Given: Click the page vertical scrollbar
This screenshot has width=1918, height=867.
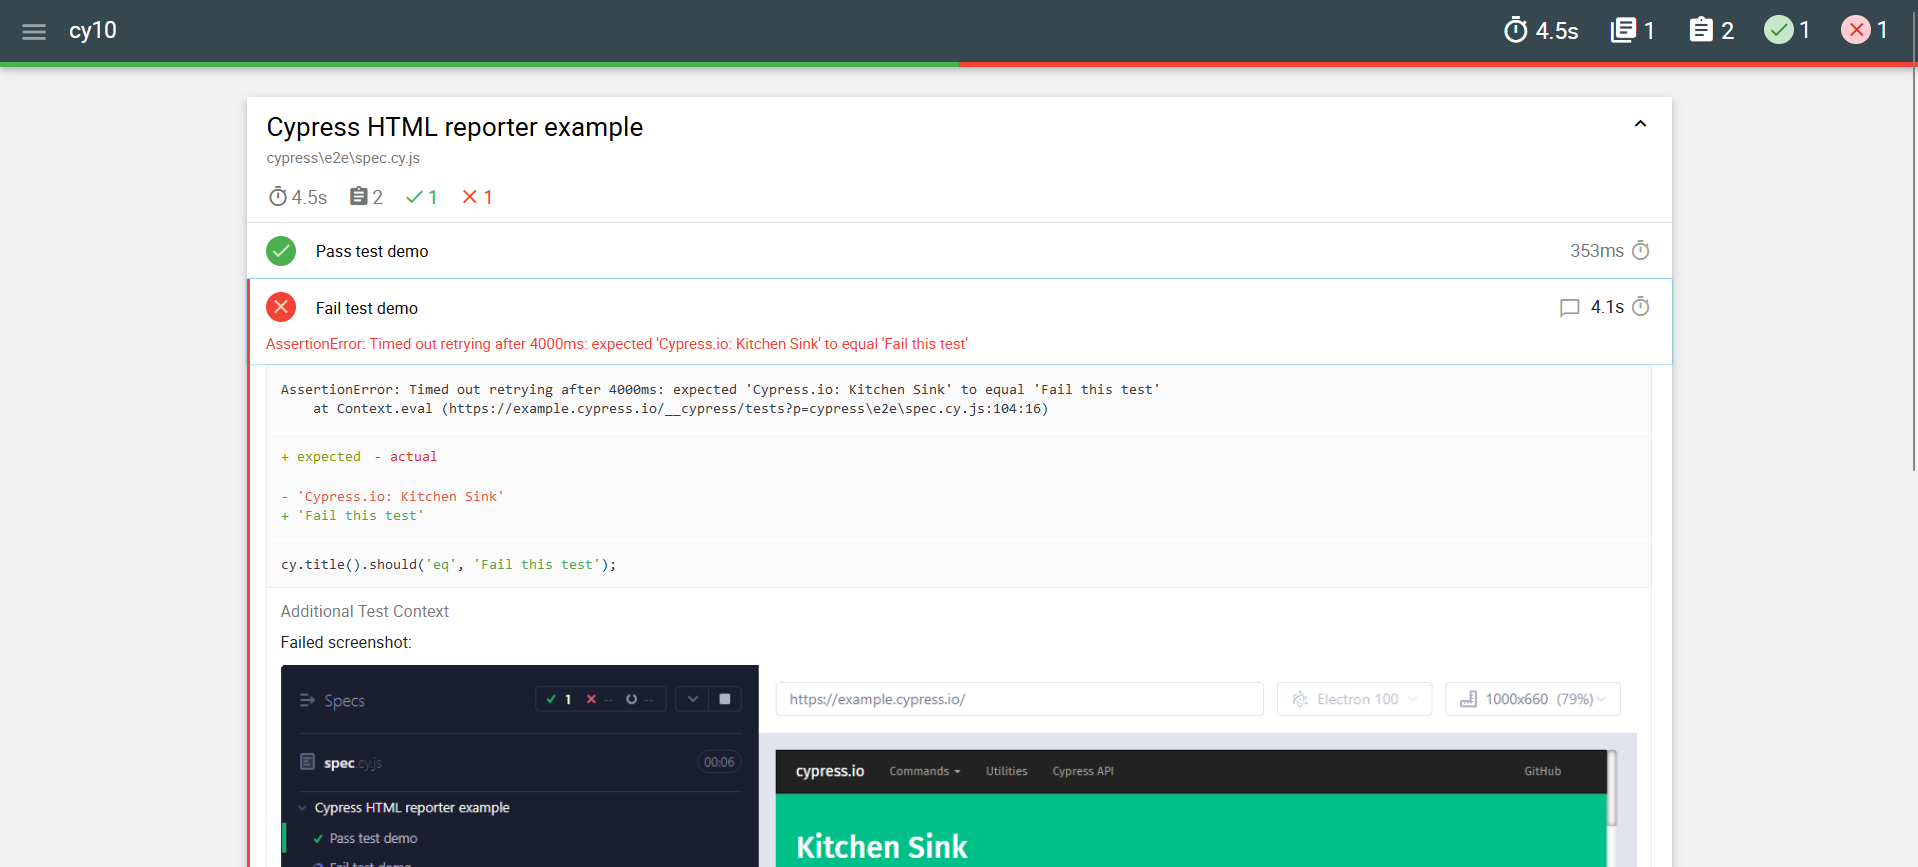Looking at the screenshot, I should click(1913, 240).
